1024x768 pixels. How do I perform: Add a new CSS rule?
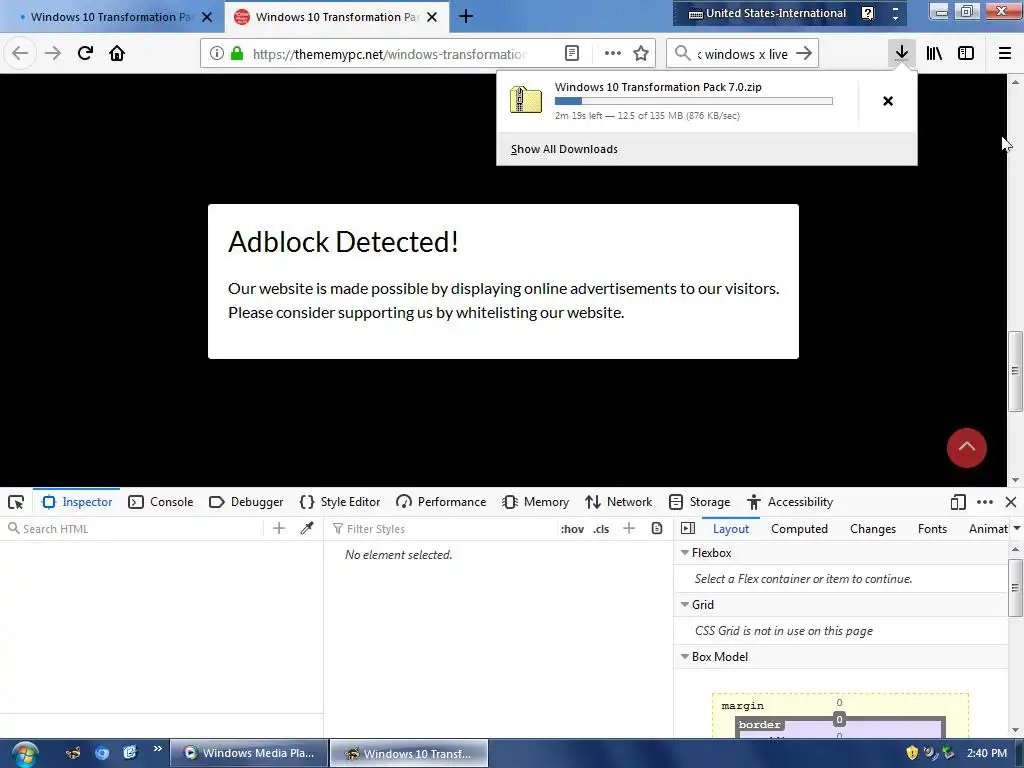tap(629, 528)
